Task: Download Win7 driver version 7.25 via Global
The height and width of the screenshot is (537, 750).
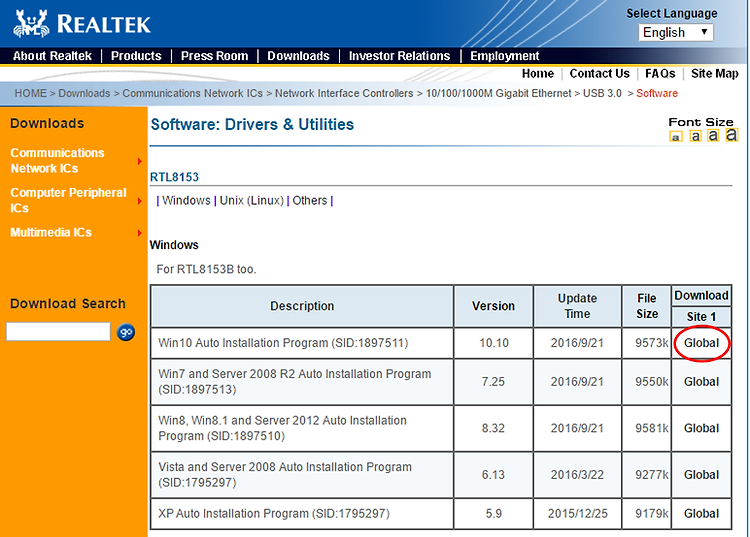Action: (701, 382)
